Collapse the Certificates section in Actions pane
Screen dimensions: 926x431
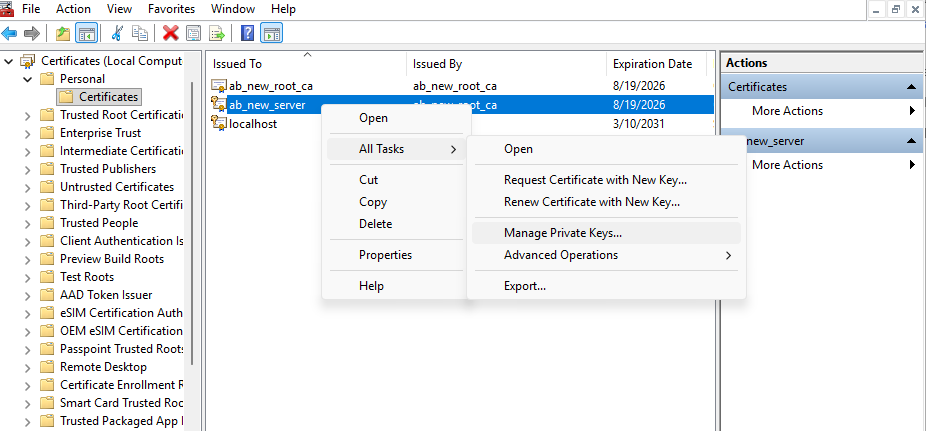tap(911, 87)
